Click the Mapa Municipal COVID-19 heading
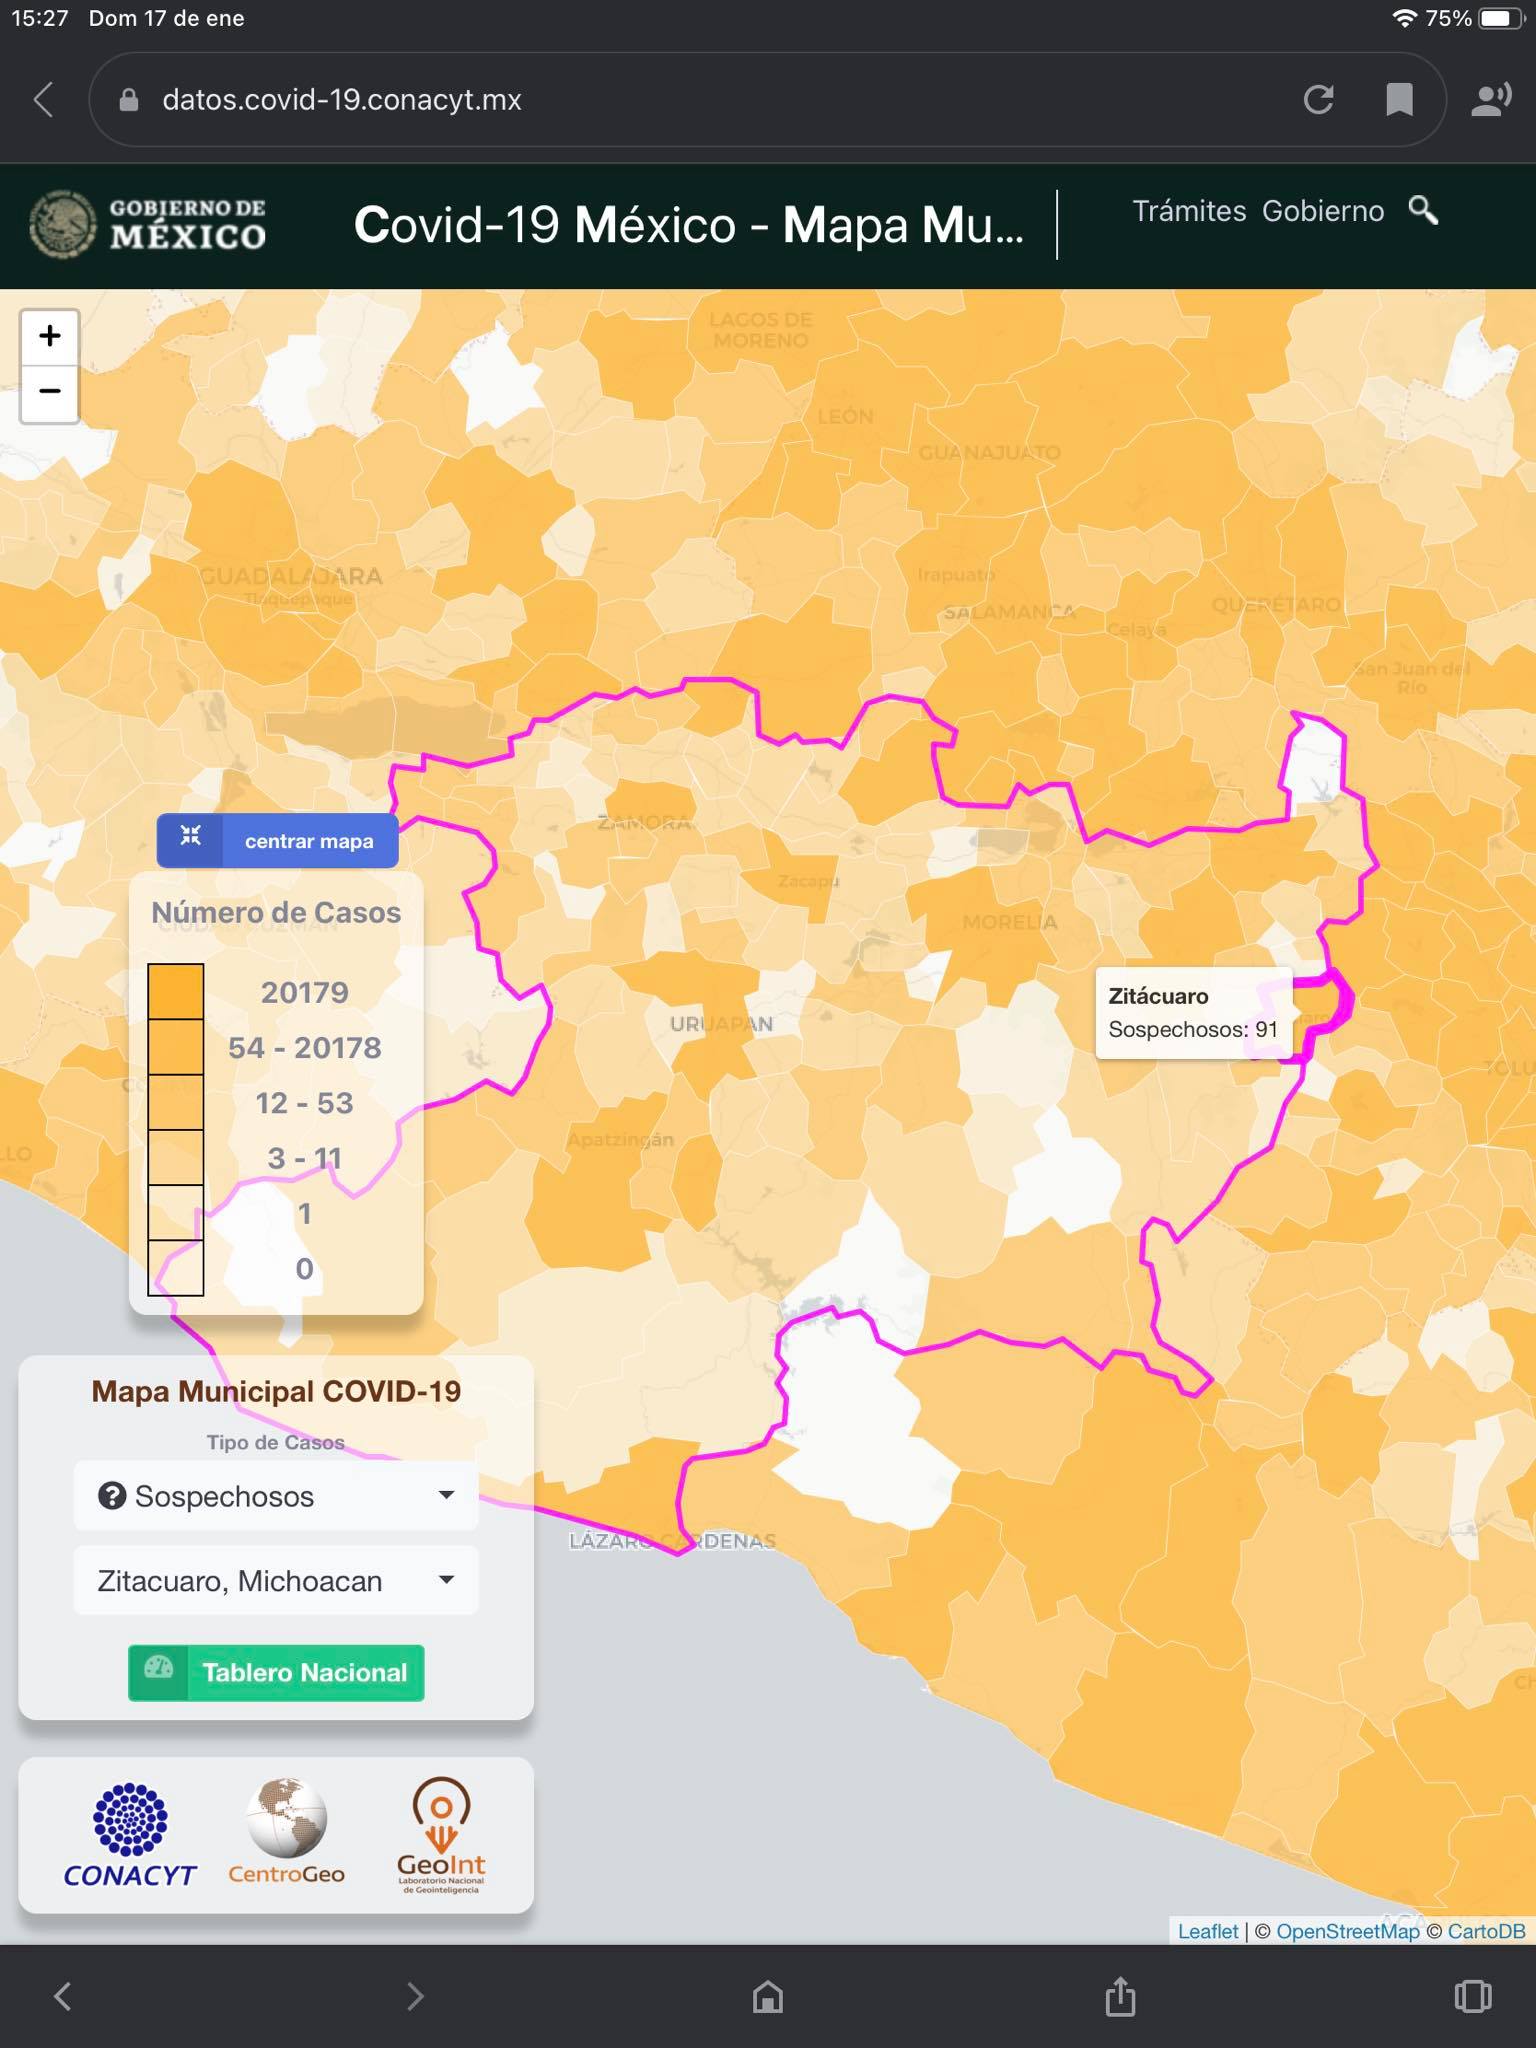This screenshot has width=1536, height=2048. [x=276, y=1392]
